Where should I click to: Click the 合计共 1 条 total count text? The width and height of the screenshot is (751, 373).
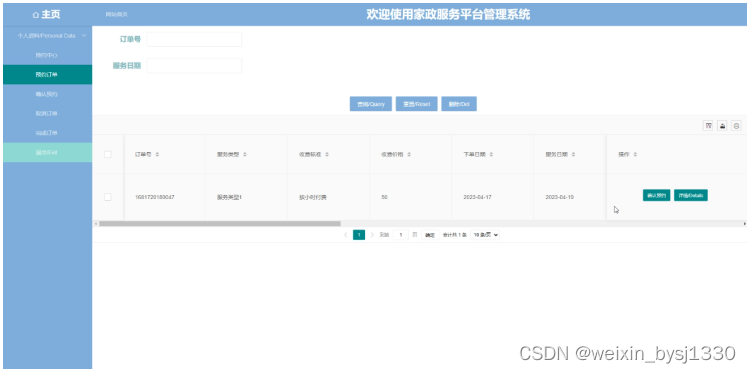(455, 235)
